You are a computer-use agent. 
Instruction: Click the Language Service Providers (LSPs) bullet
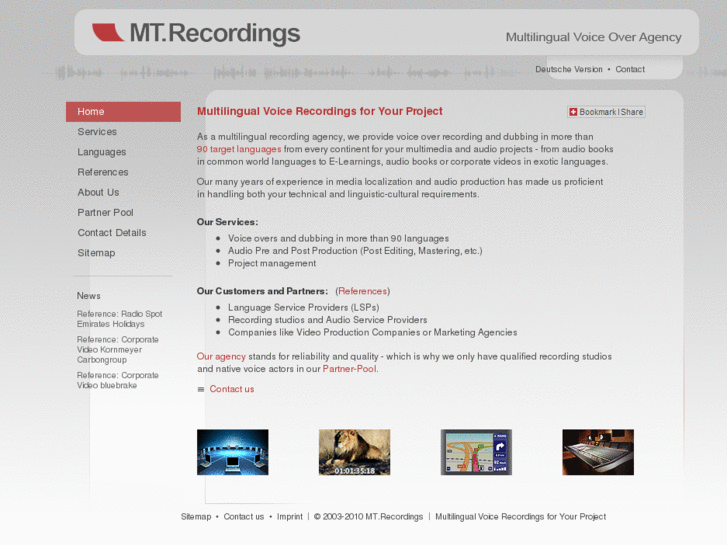[303, 308]
